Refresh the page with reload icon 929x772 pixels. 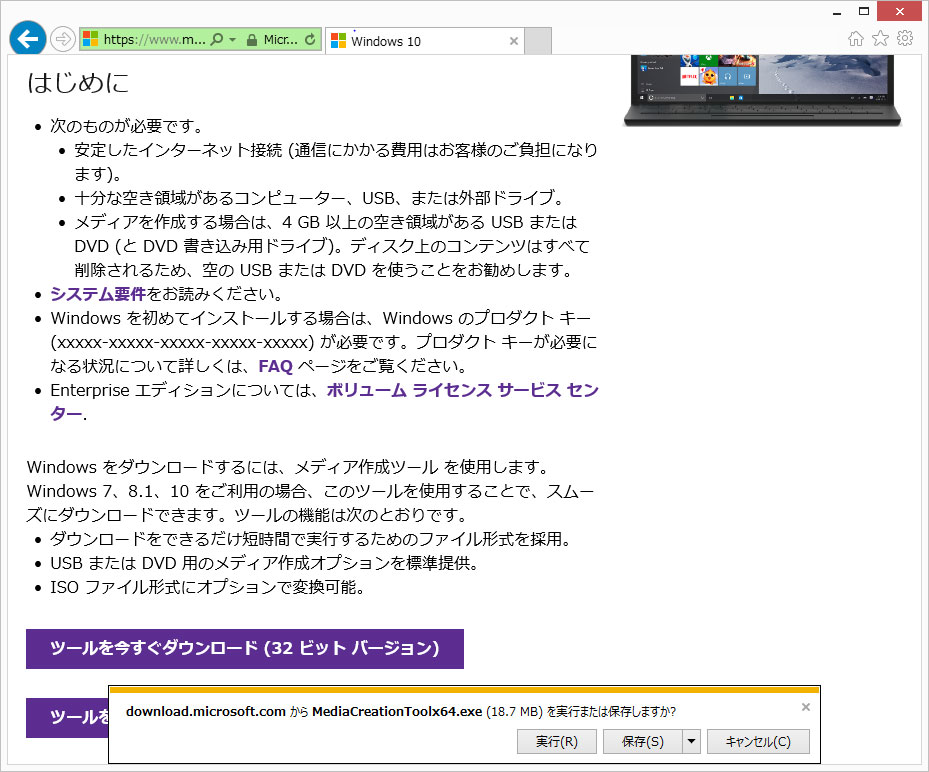coord(310,40)
